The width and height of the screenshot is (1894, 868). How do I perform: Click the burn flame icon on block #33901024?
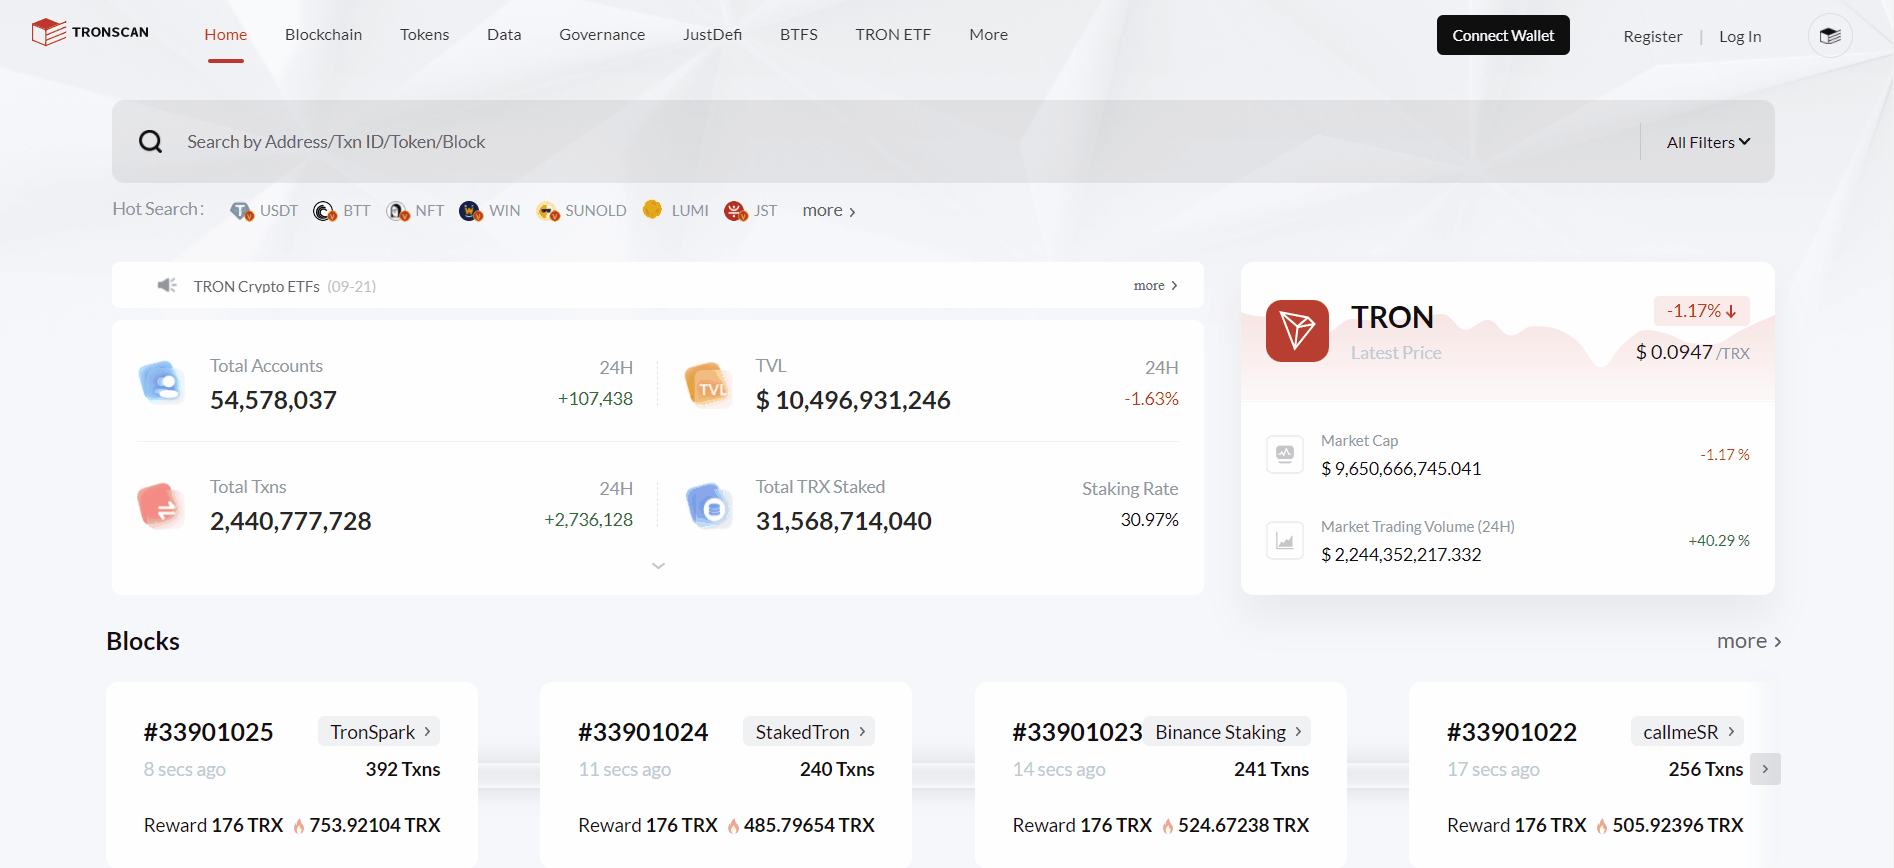coord(733,826)
